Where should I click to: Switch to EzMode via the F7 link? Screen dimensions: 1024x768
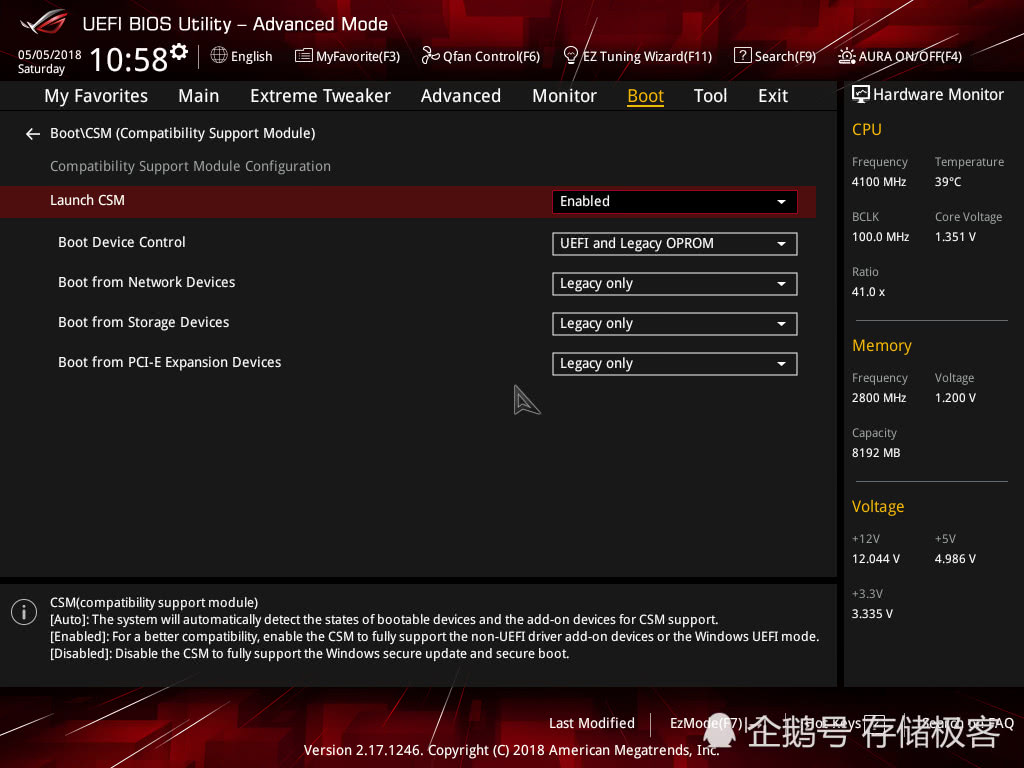coord(700,723)
